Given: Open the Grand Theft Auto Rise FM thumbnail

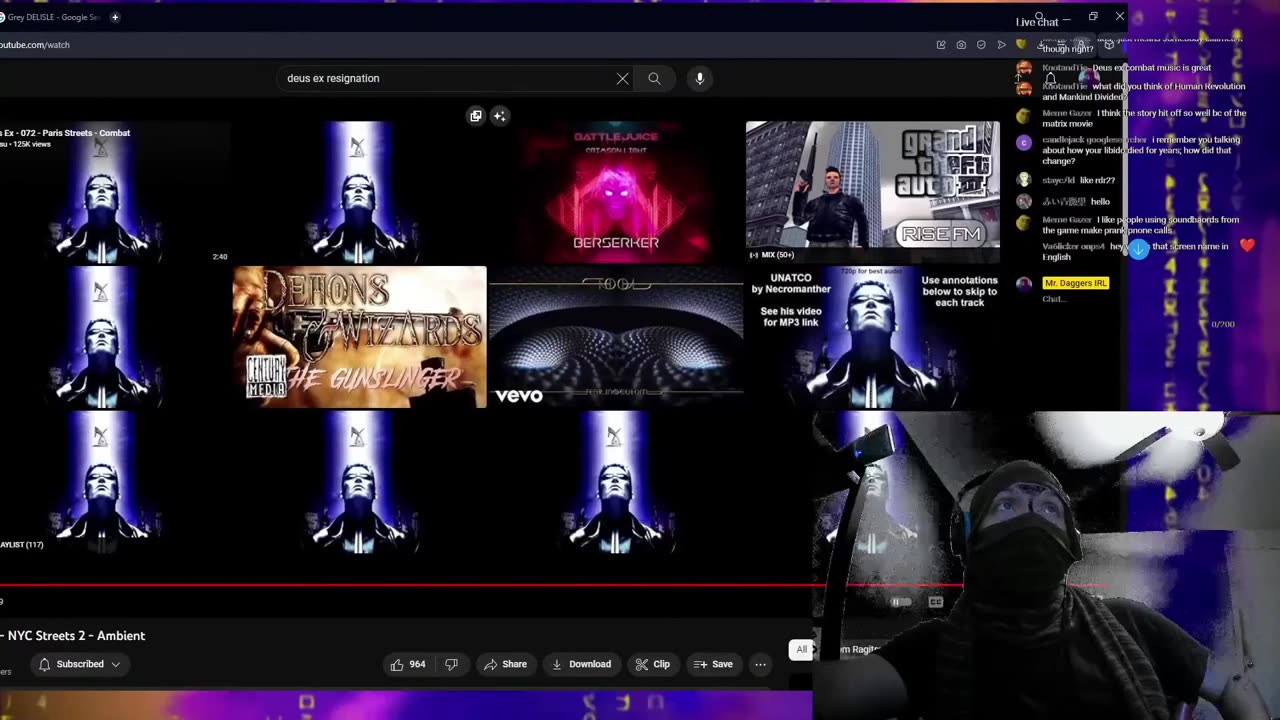Looking at the screenshot, I should click(872, 185).
